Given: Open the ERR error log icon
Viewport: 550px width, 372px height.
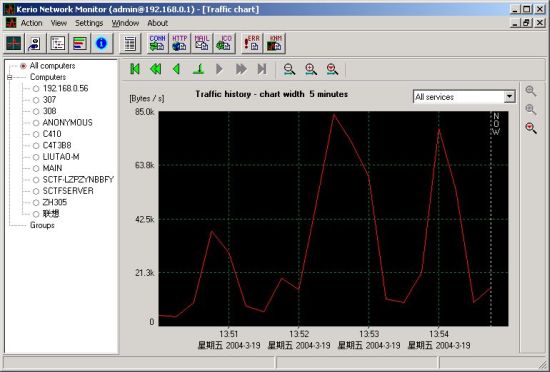Looking at the screenshot, I should (x=252, y=43).
